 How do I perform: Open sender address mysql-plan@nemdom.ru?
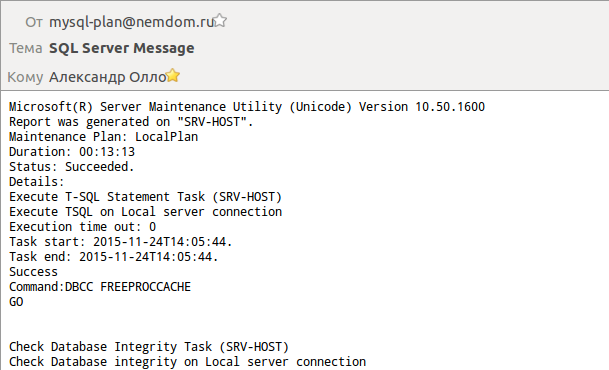(131, 22)
